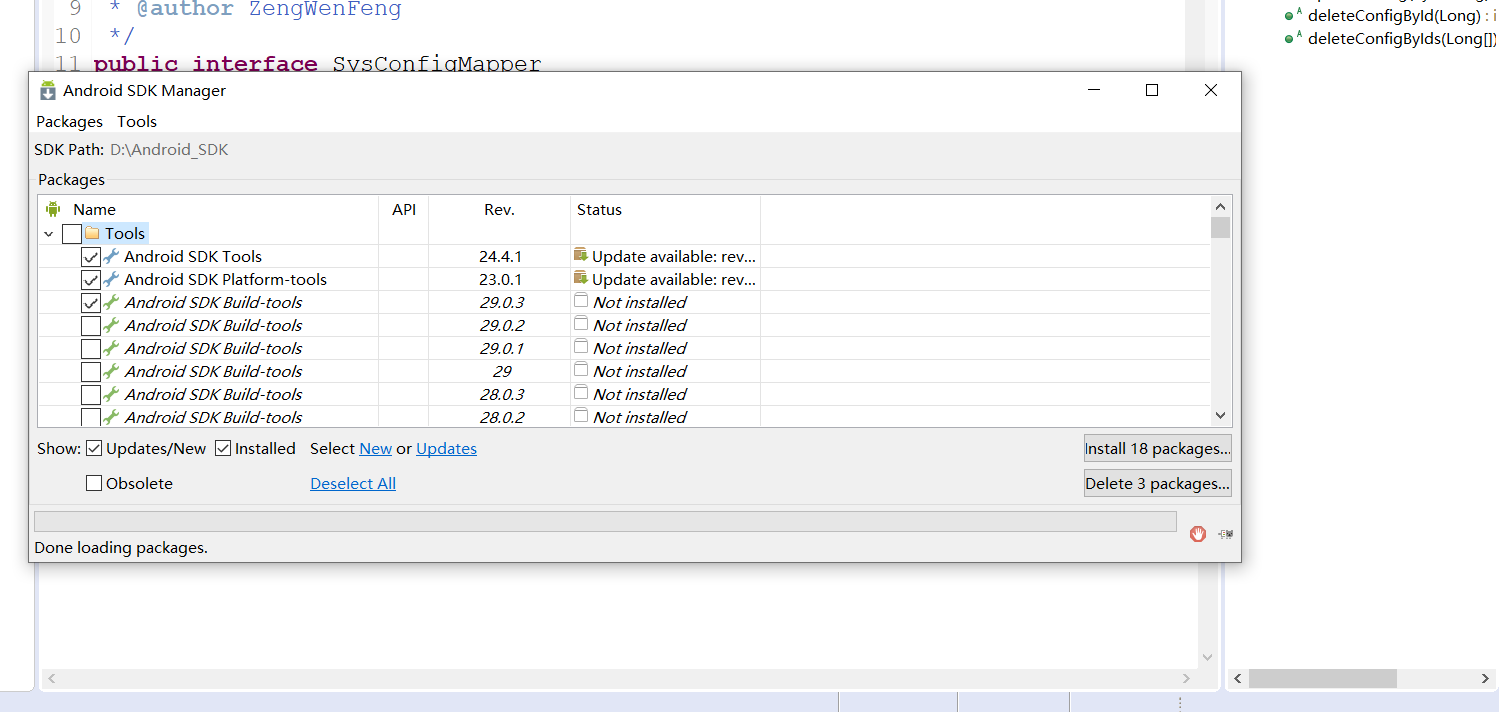Click the package list scroll down arrow
Screen dimensions: 1499x712
[1220, 415]
